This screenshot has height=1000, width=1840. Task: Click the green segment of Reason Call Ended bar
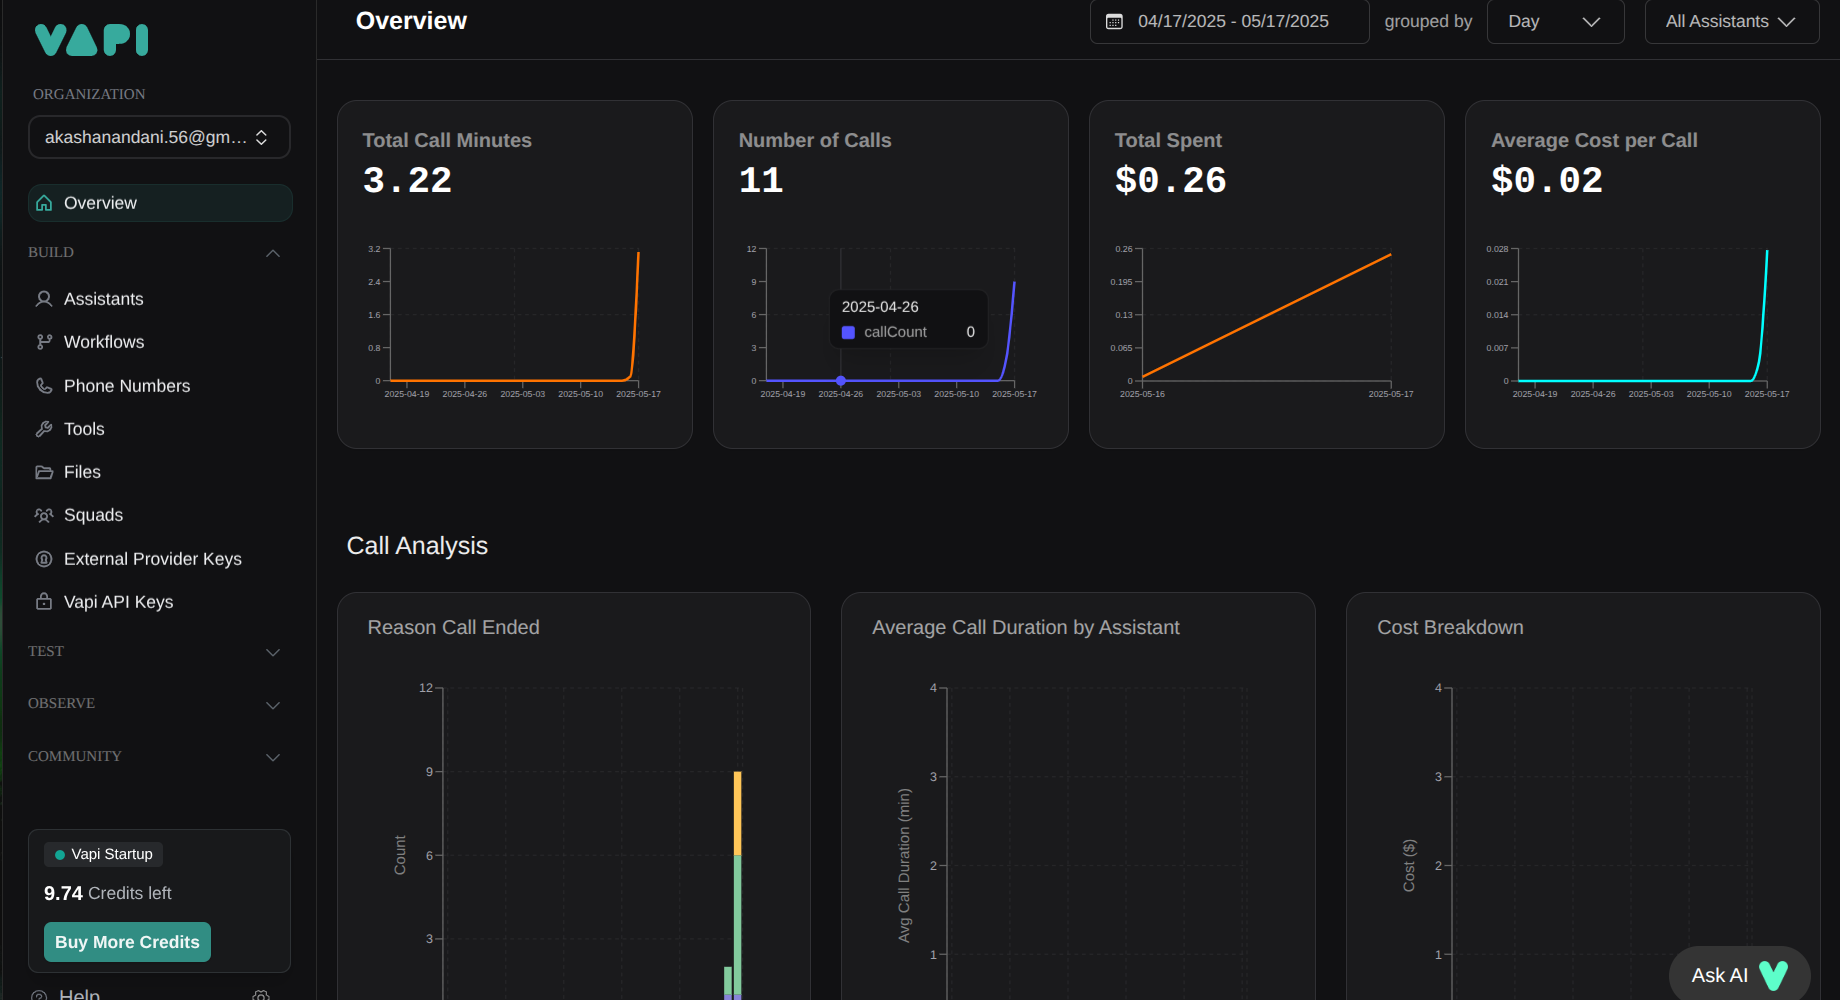point(738,925)
